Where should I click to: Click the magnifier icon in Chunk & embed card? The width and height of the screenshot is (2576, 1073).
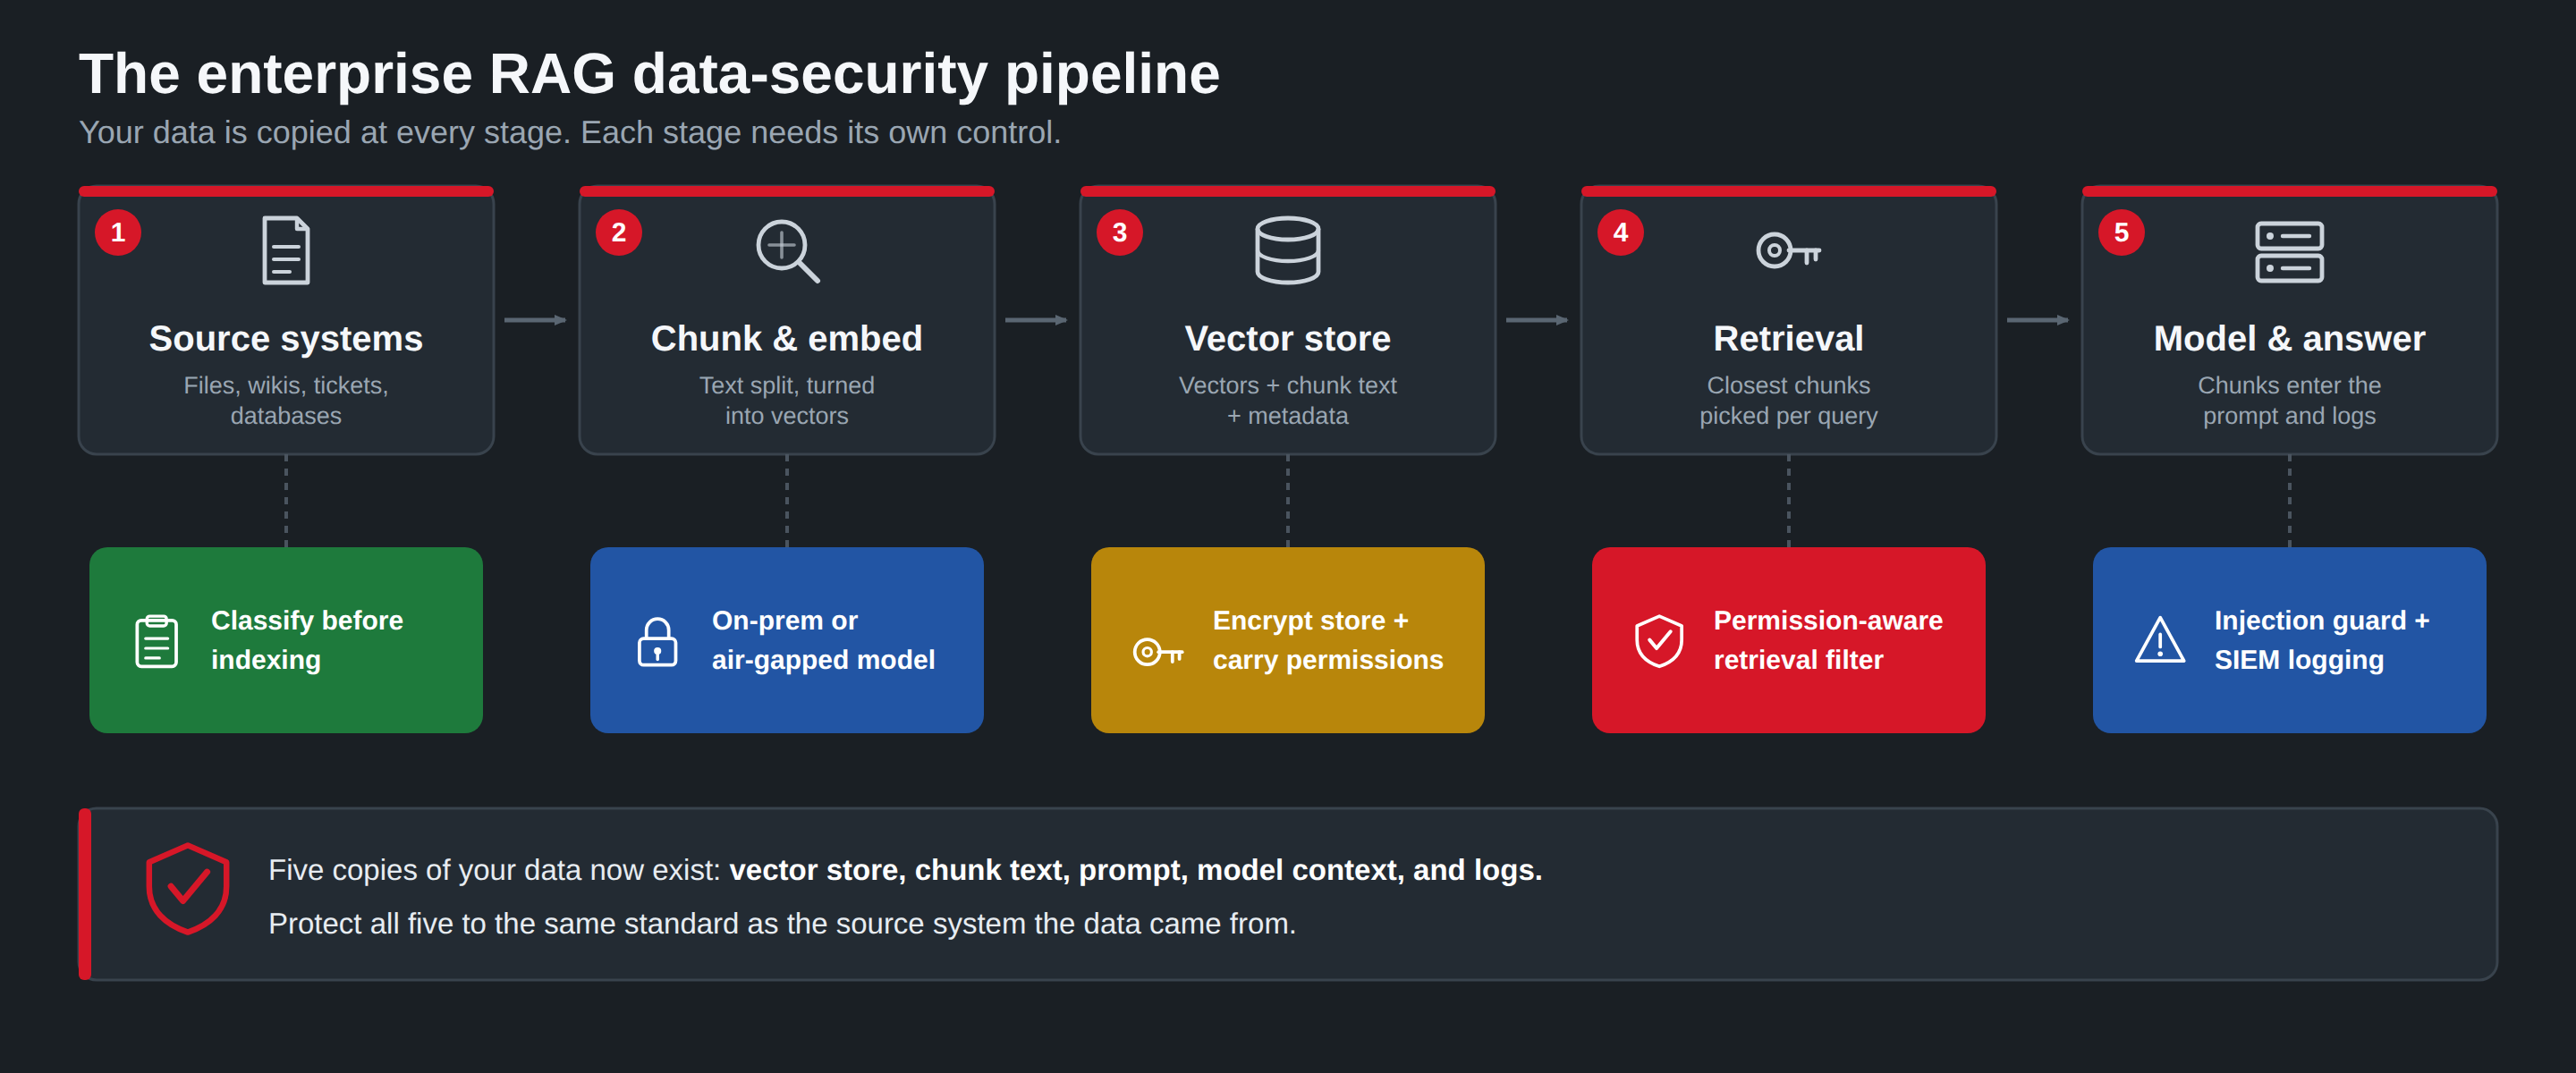point(787,251)
